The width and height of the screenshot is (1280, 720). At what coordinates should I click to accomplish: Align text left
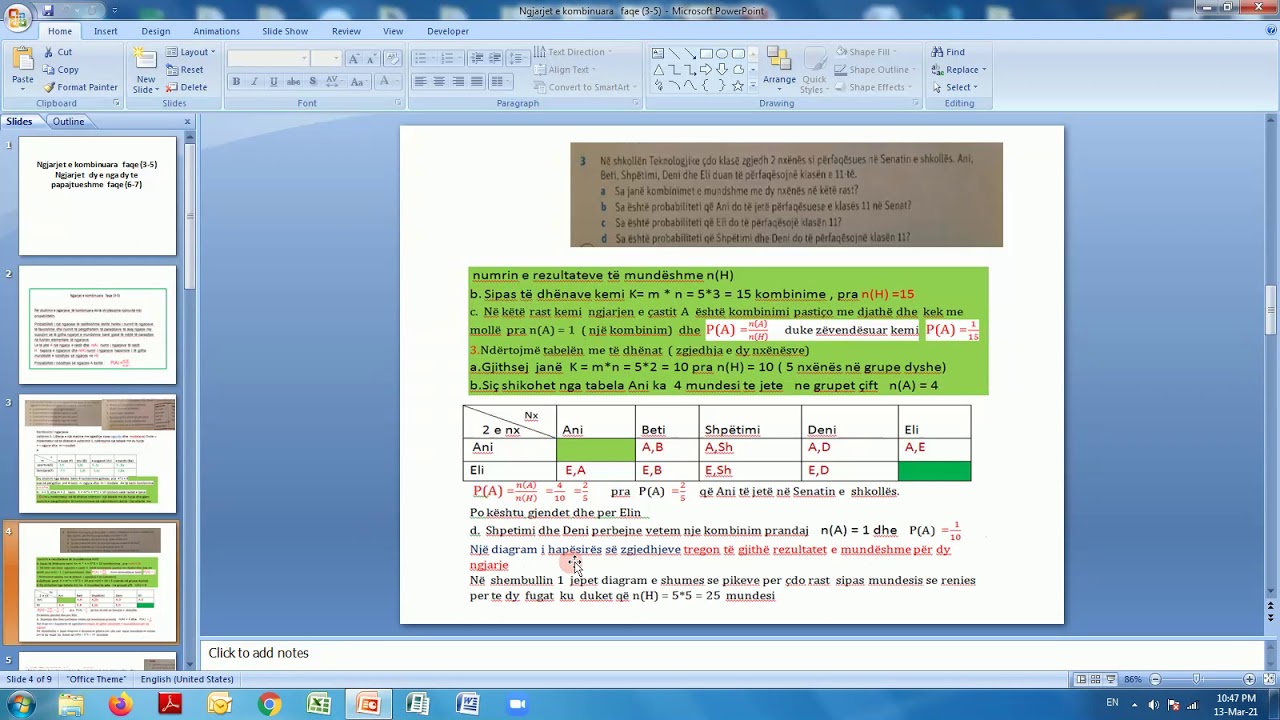click(x=421, y=82)
